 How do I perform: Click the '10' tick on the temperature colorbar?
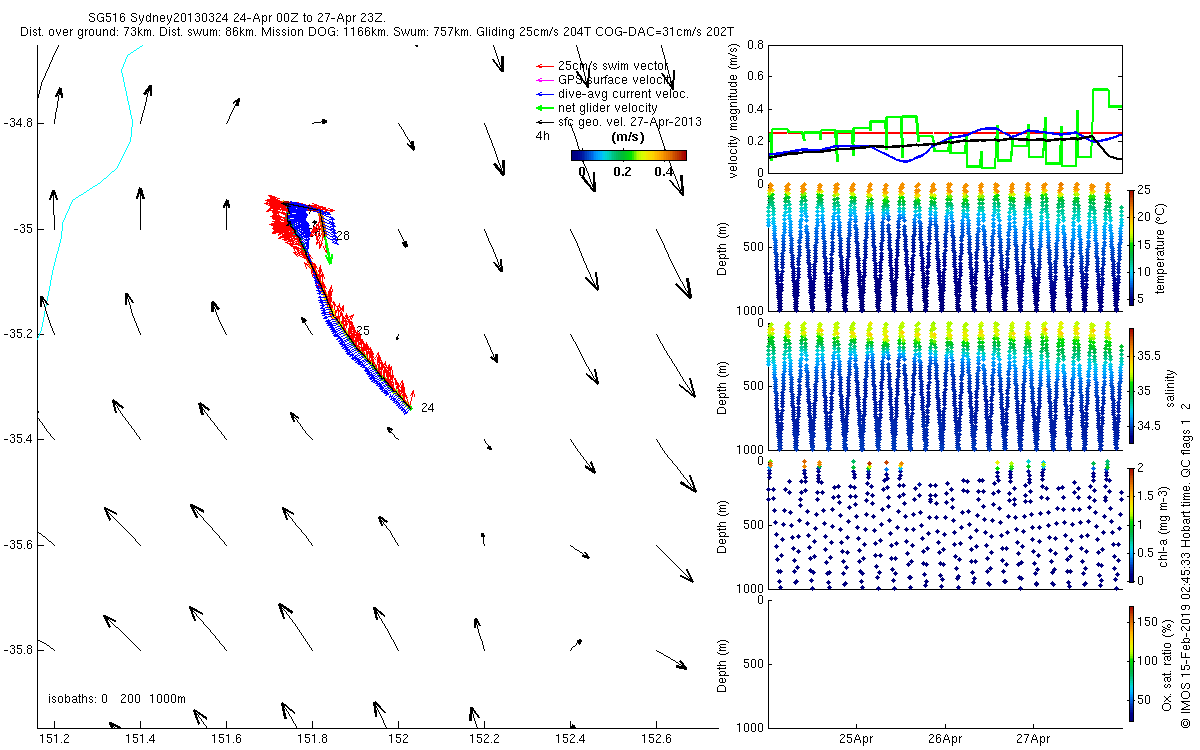click(1144, 272)
